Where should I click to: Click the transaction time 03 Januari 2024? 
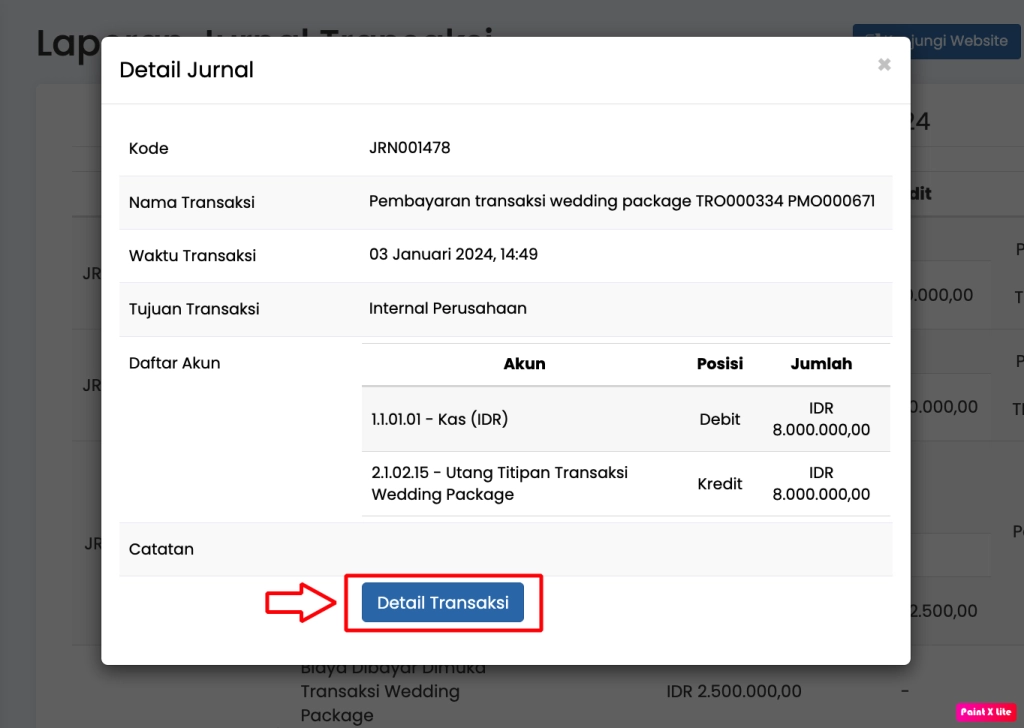coord(453,254)
